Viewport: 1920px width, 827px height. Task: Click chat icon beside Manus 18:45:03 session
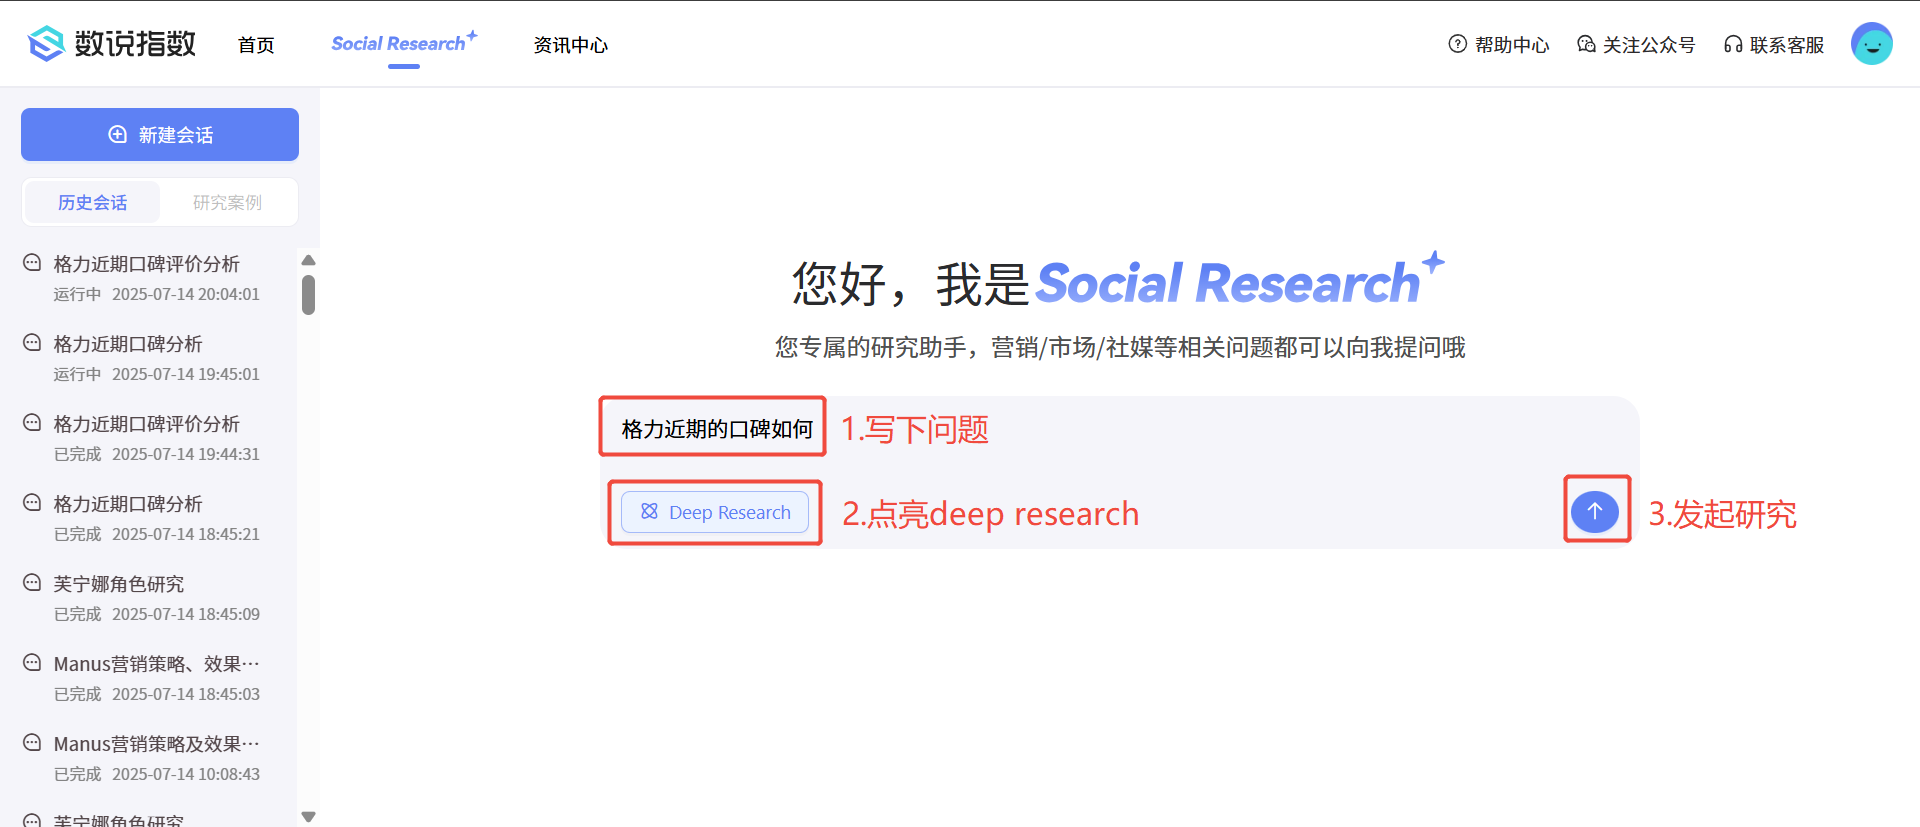click(32, 663)
